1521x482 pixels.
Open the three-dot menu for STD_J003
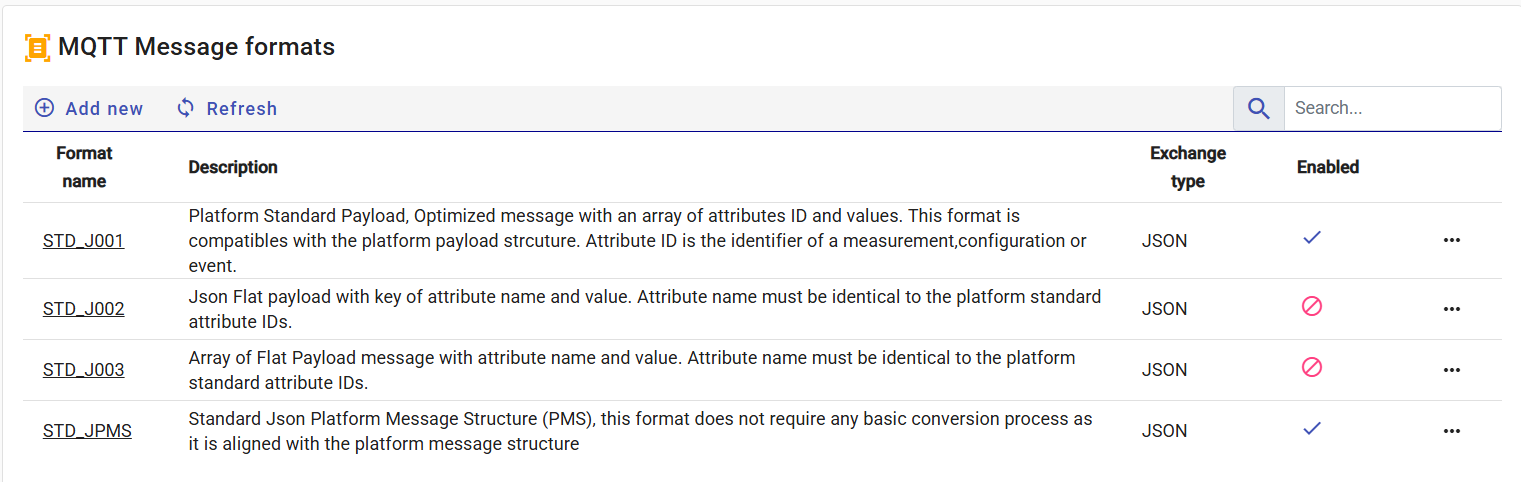point(1452,370)
